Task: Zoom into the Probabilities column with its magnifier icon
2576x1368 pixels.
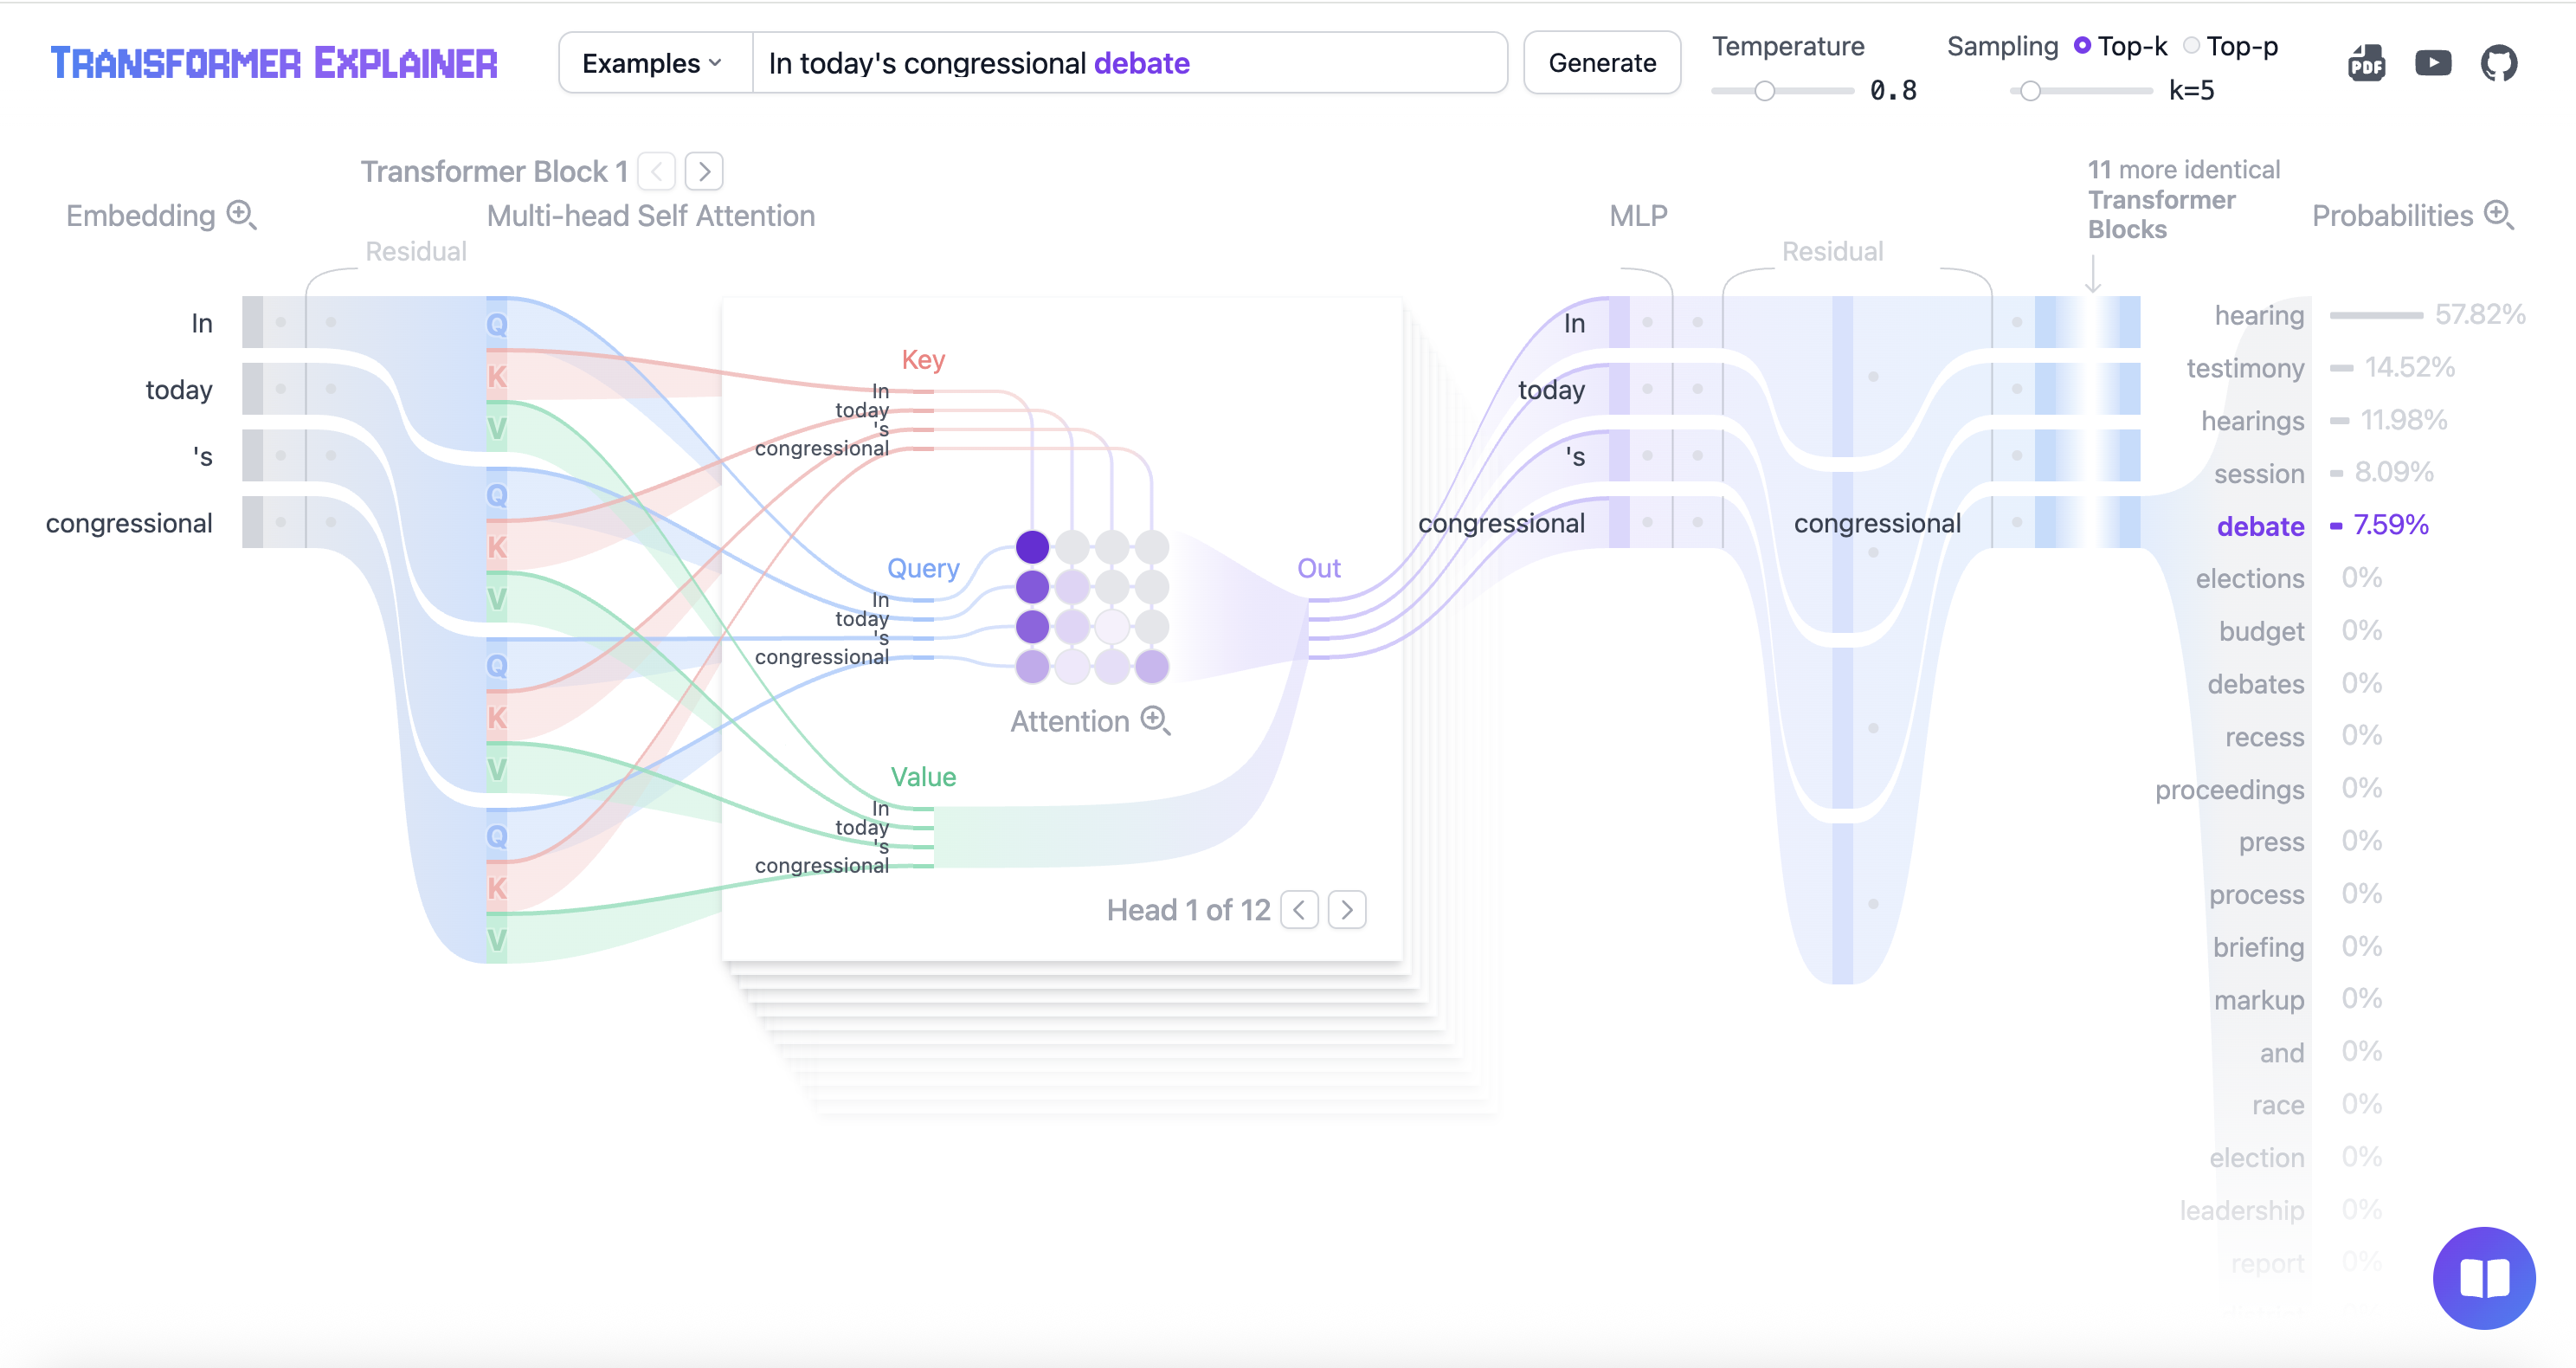Action: point(2500,213)
